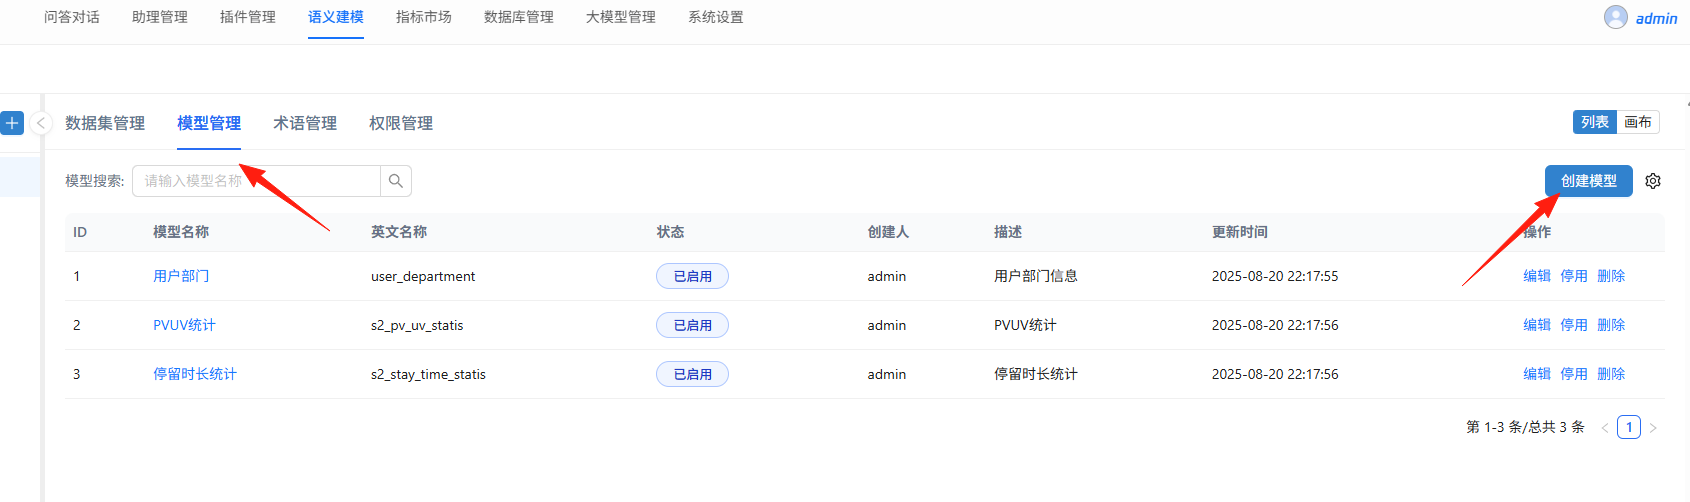Screen dimensions: 1690x502
Task: Open the 插件管理 menu
Action: (x=248, y=17)
